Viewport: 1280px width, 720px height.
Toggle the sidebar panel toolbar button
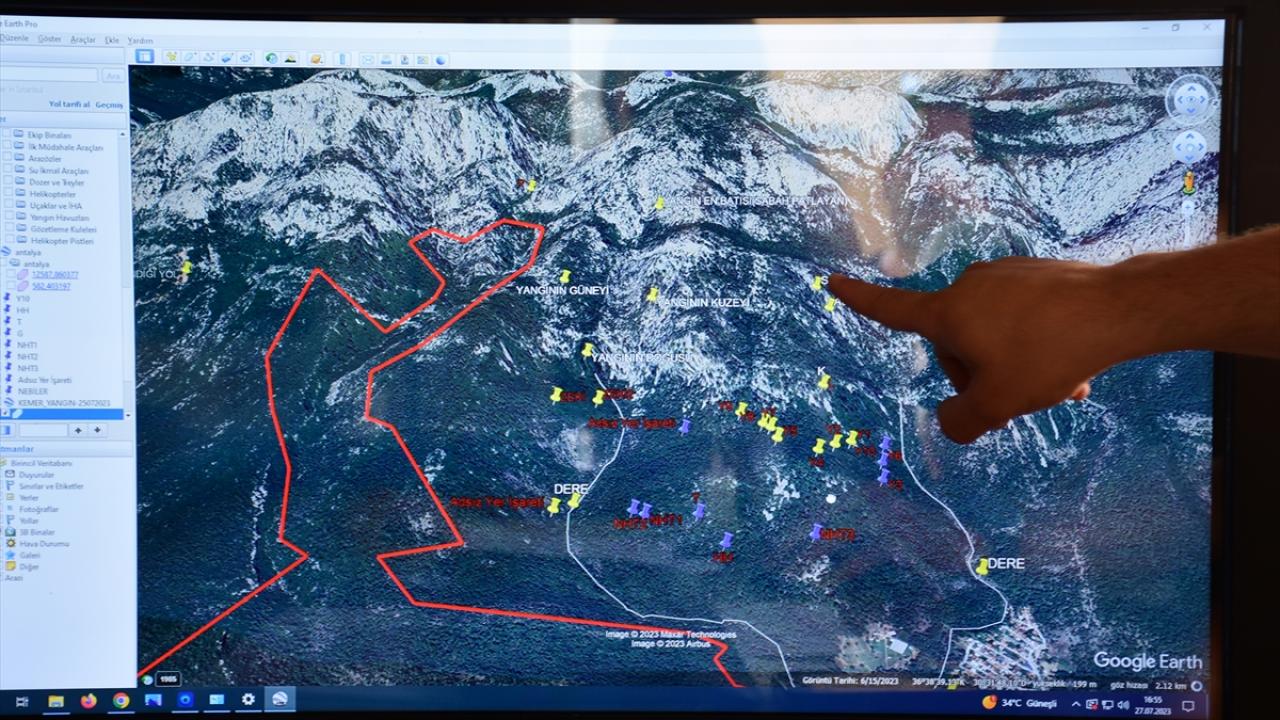tap(145, 57)
